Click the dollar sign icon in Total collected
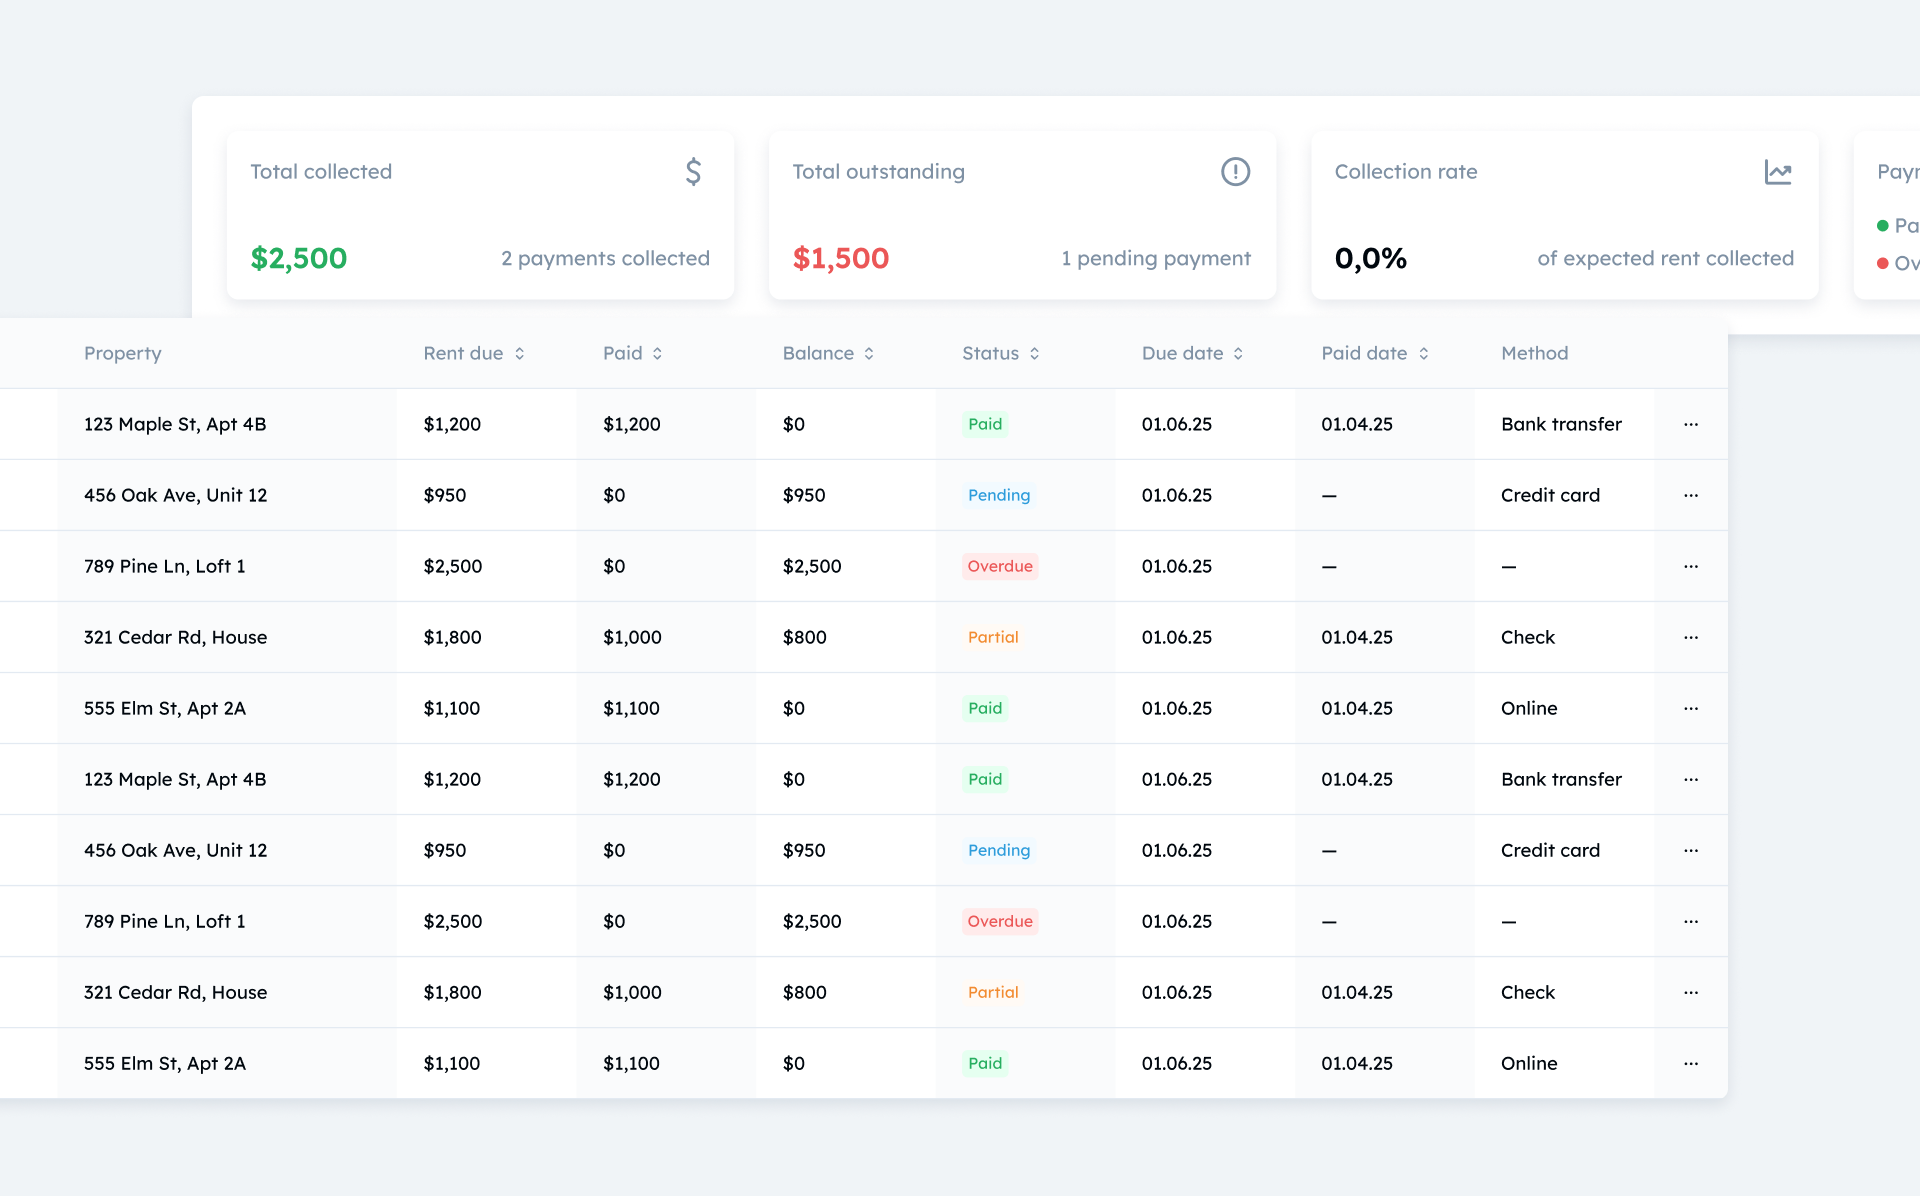This screenshot has height=1196, width=1920. 693,172
